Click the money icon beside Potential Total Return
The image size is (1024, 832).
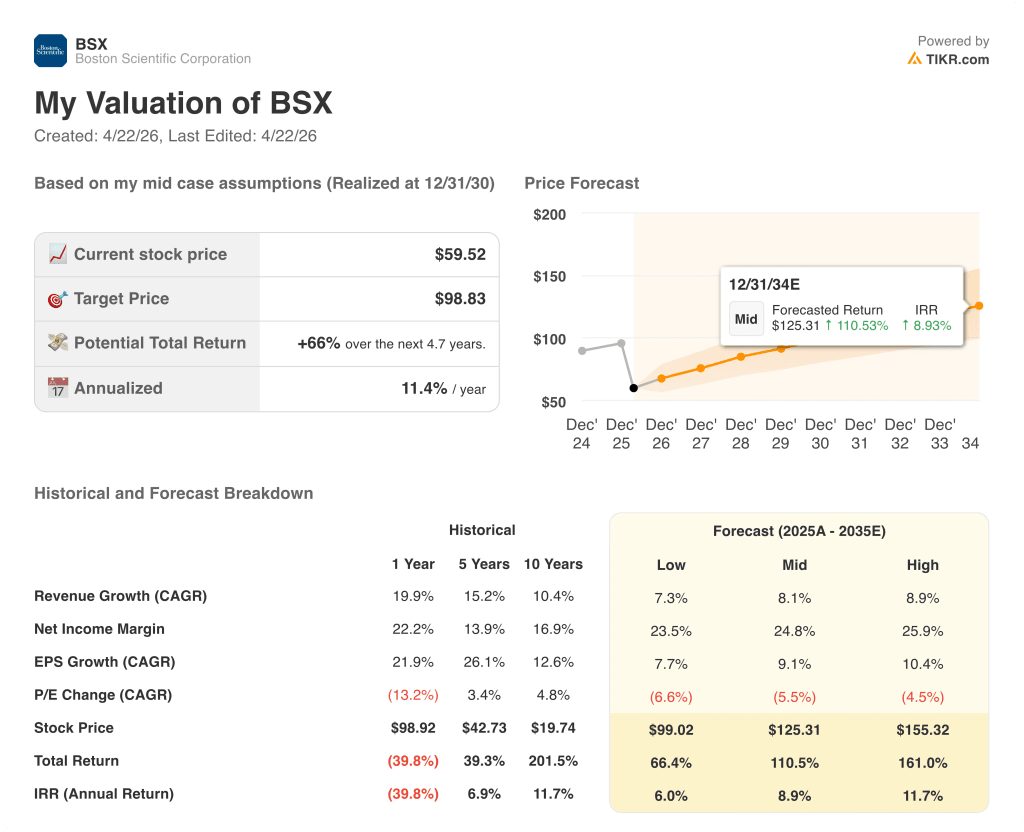57,343
